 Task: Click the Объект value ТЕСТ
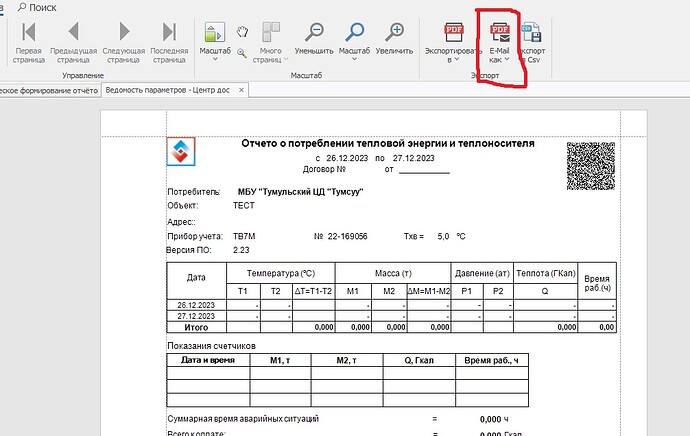coord(244,205)
